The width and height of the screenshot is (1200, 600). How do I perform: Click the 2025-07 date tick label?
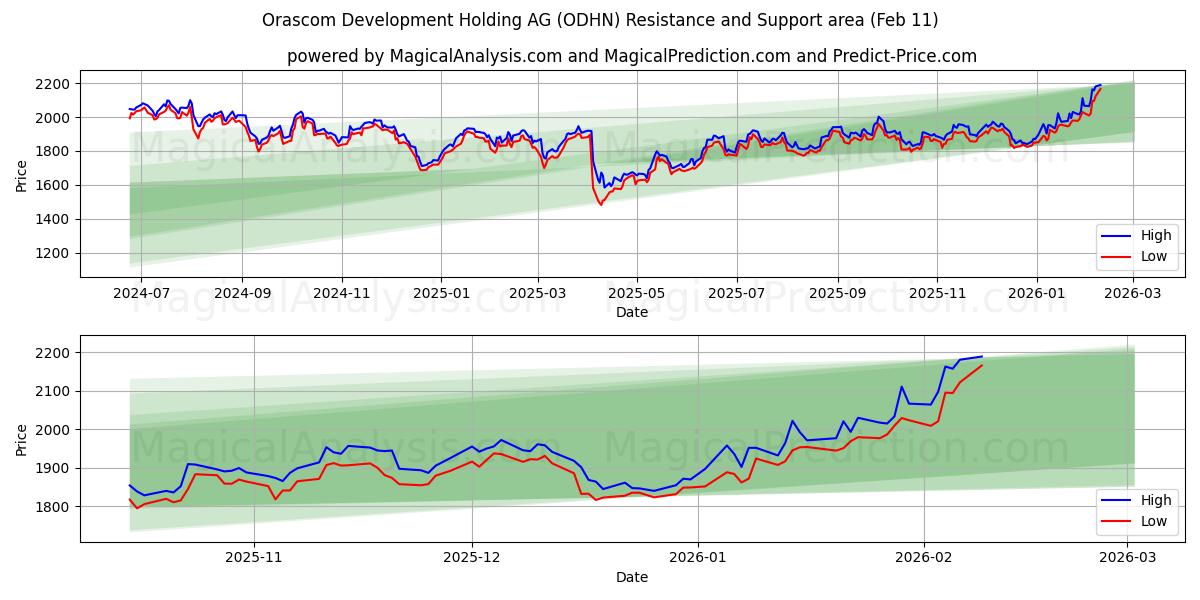click(737, 293)
